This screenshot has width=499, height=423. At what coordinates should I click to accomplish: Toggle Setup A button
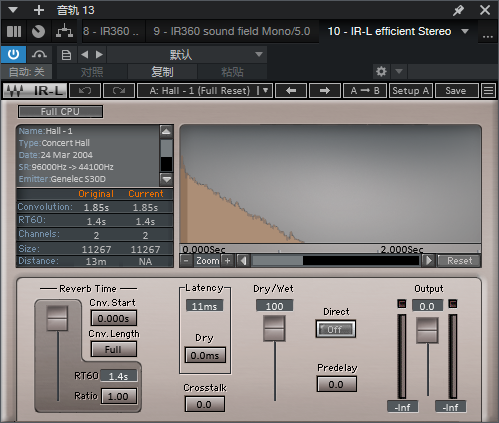pyautogui.click(x=411, y=91)
